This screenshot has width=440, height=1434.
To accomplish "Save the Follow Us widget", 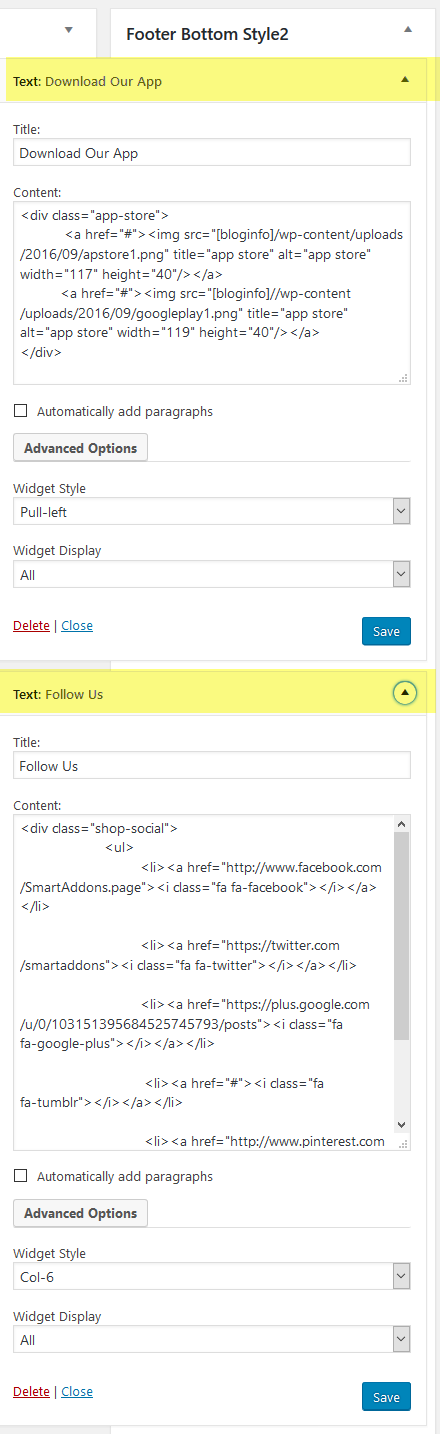I will [386, 1396].
